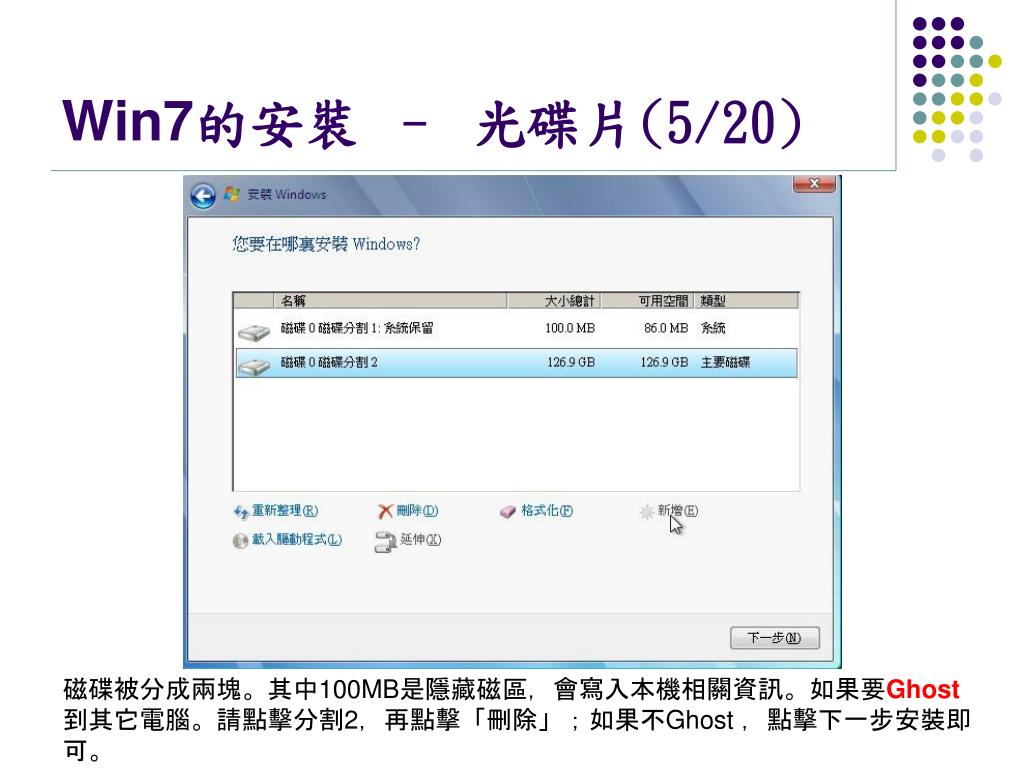Click the 大小總計 column header
1024x768 pixels.
[554, 300]
